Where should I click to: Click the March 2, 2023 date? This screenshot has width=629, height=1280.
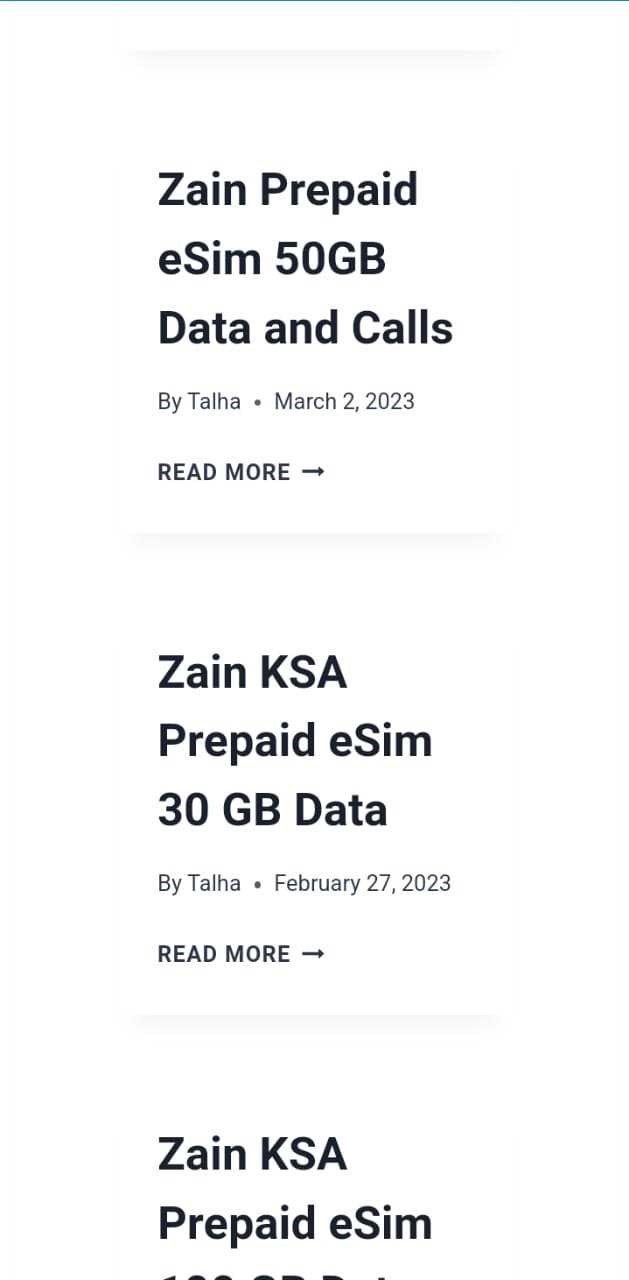[344, 401]
